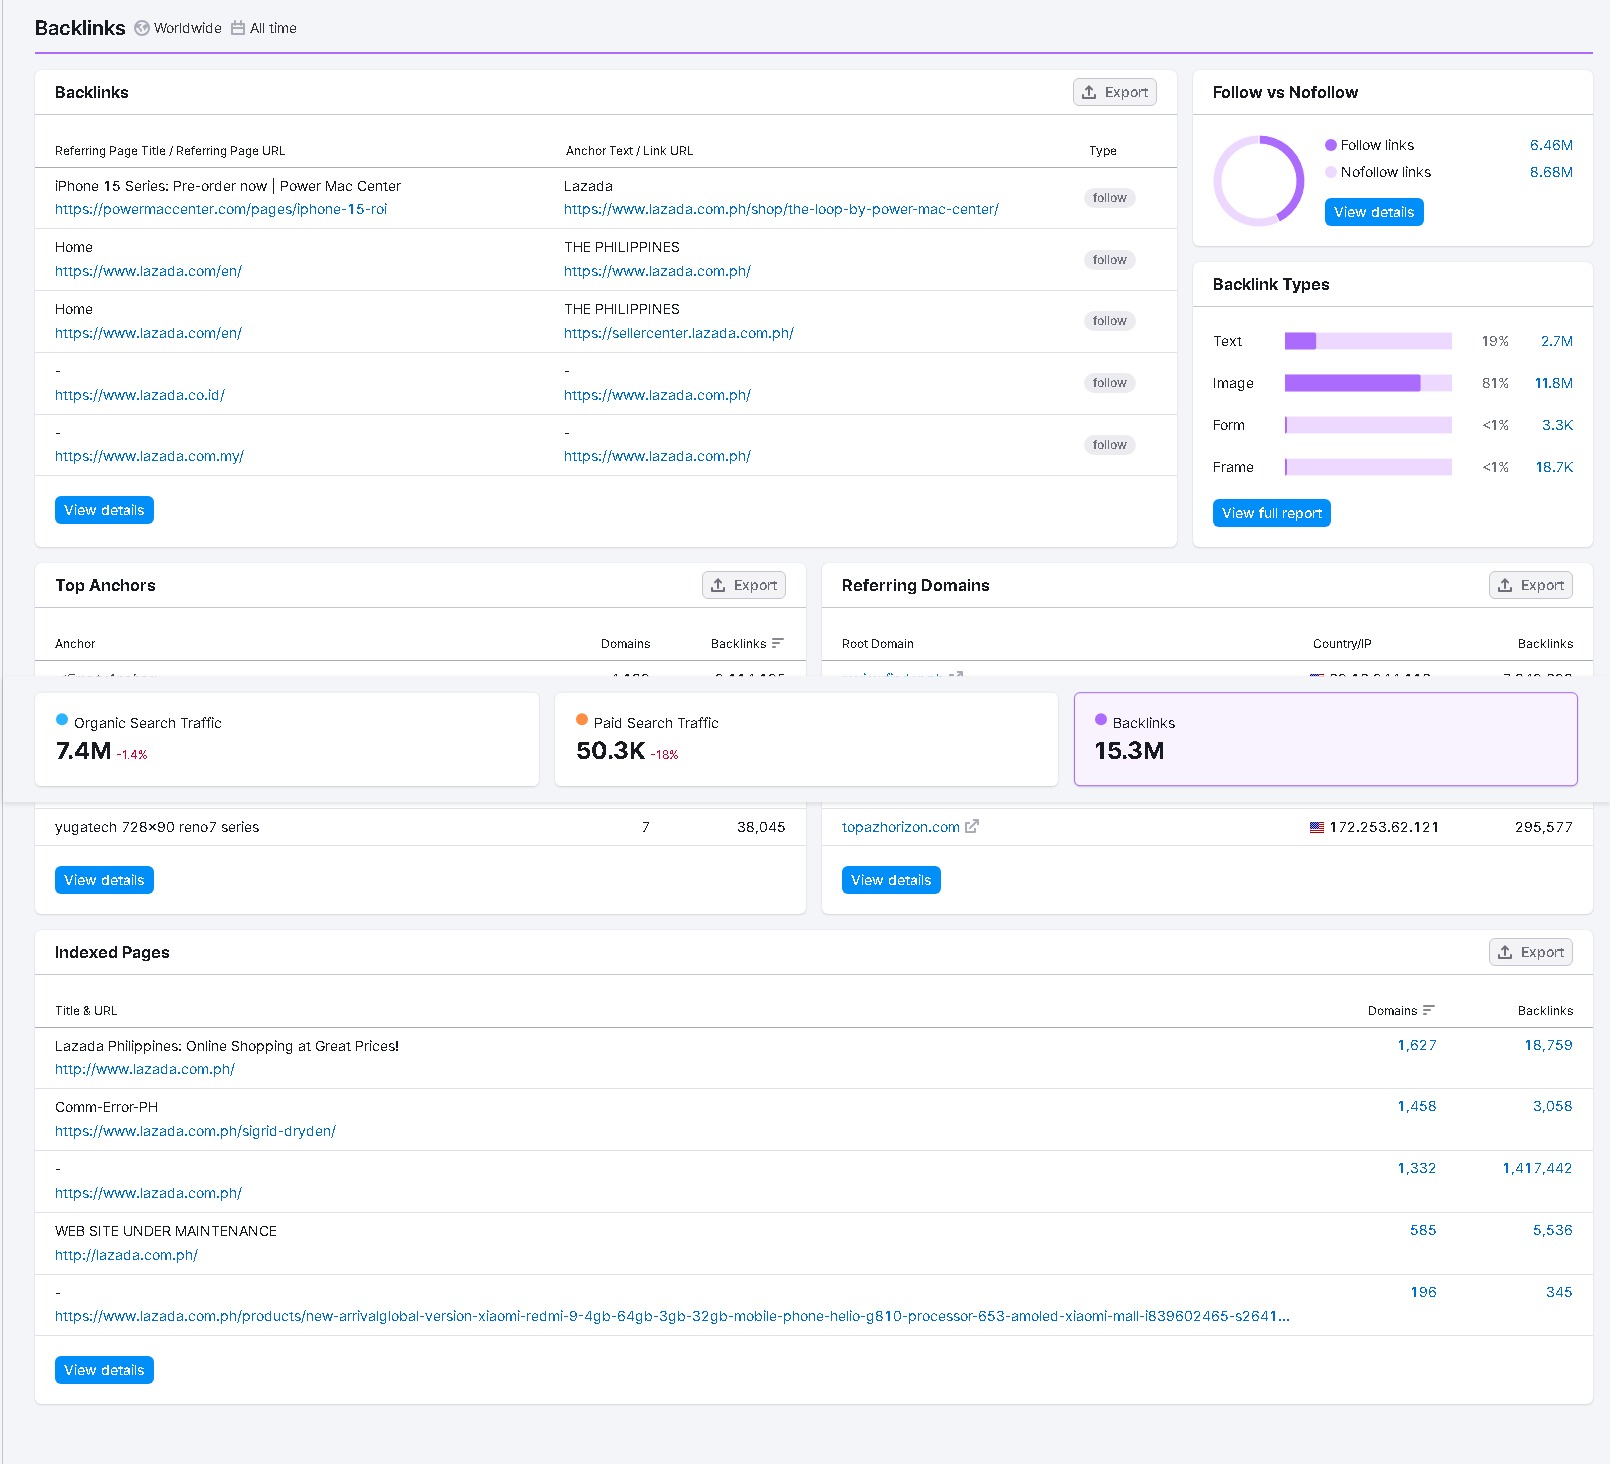Screen dimensions: 1610x1464
Task: View details in the Top Anchors panel
Action: 104,880
